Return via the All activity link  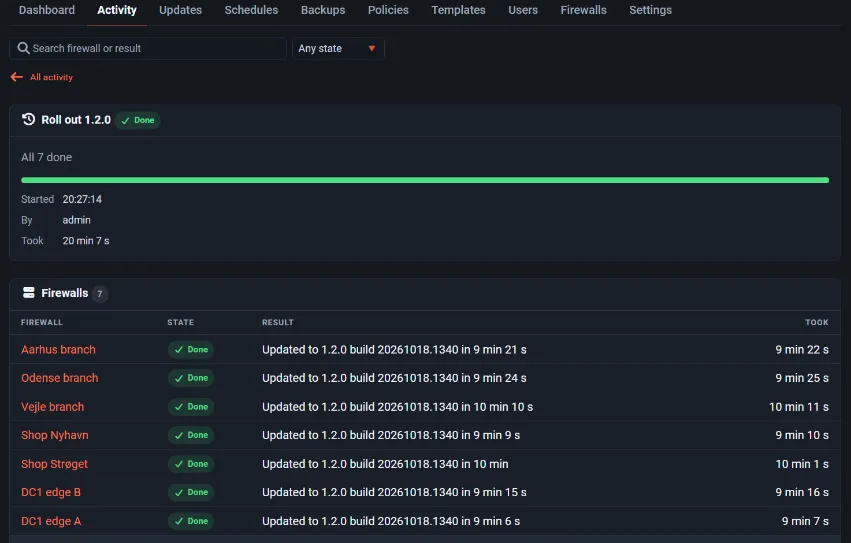[x=51, y=77]
